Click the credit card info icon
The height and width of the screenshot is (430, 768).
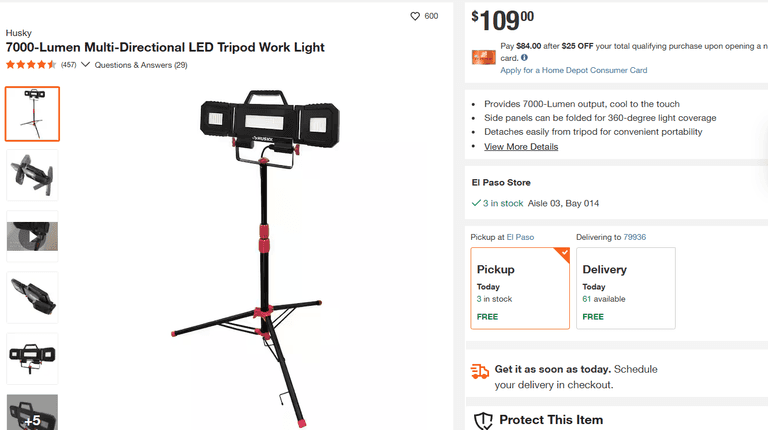tap(524, 58)
